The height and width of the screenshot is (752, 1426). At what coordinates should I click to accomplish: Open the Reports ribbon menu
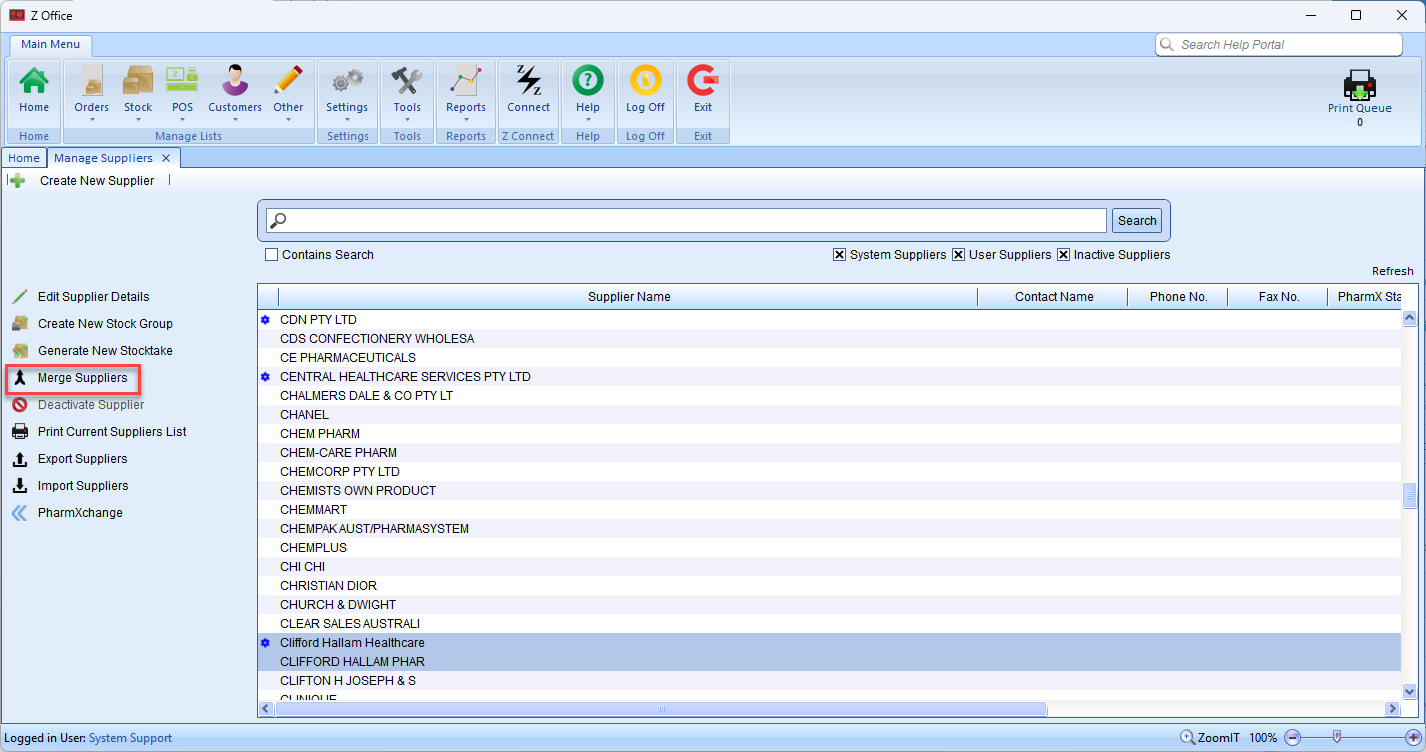tap(466, 92)
